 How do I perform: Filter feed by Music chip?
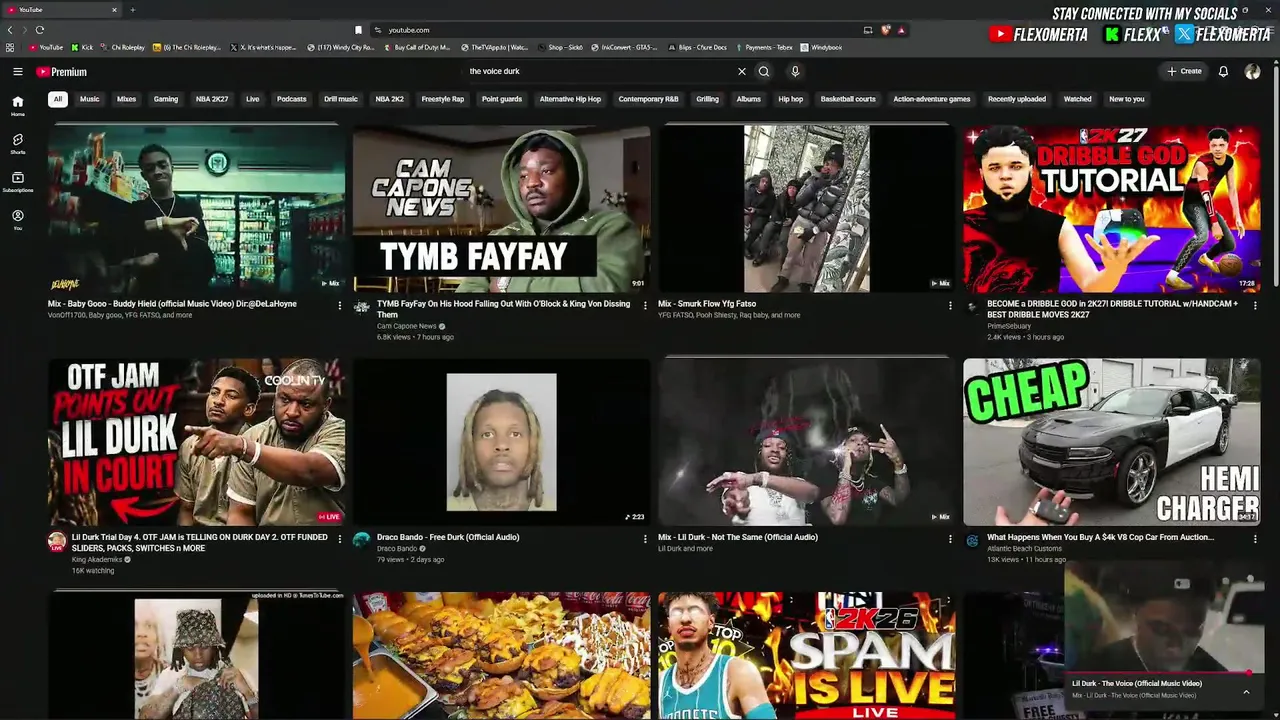pyautogui.click(x=90, y=99)
